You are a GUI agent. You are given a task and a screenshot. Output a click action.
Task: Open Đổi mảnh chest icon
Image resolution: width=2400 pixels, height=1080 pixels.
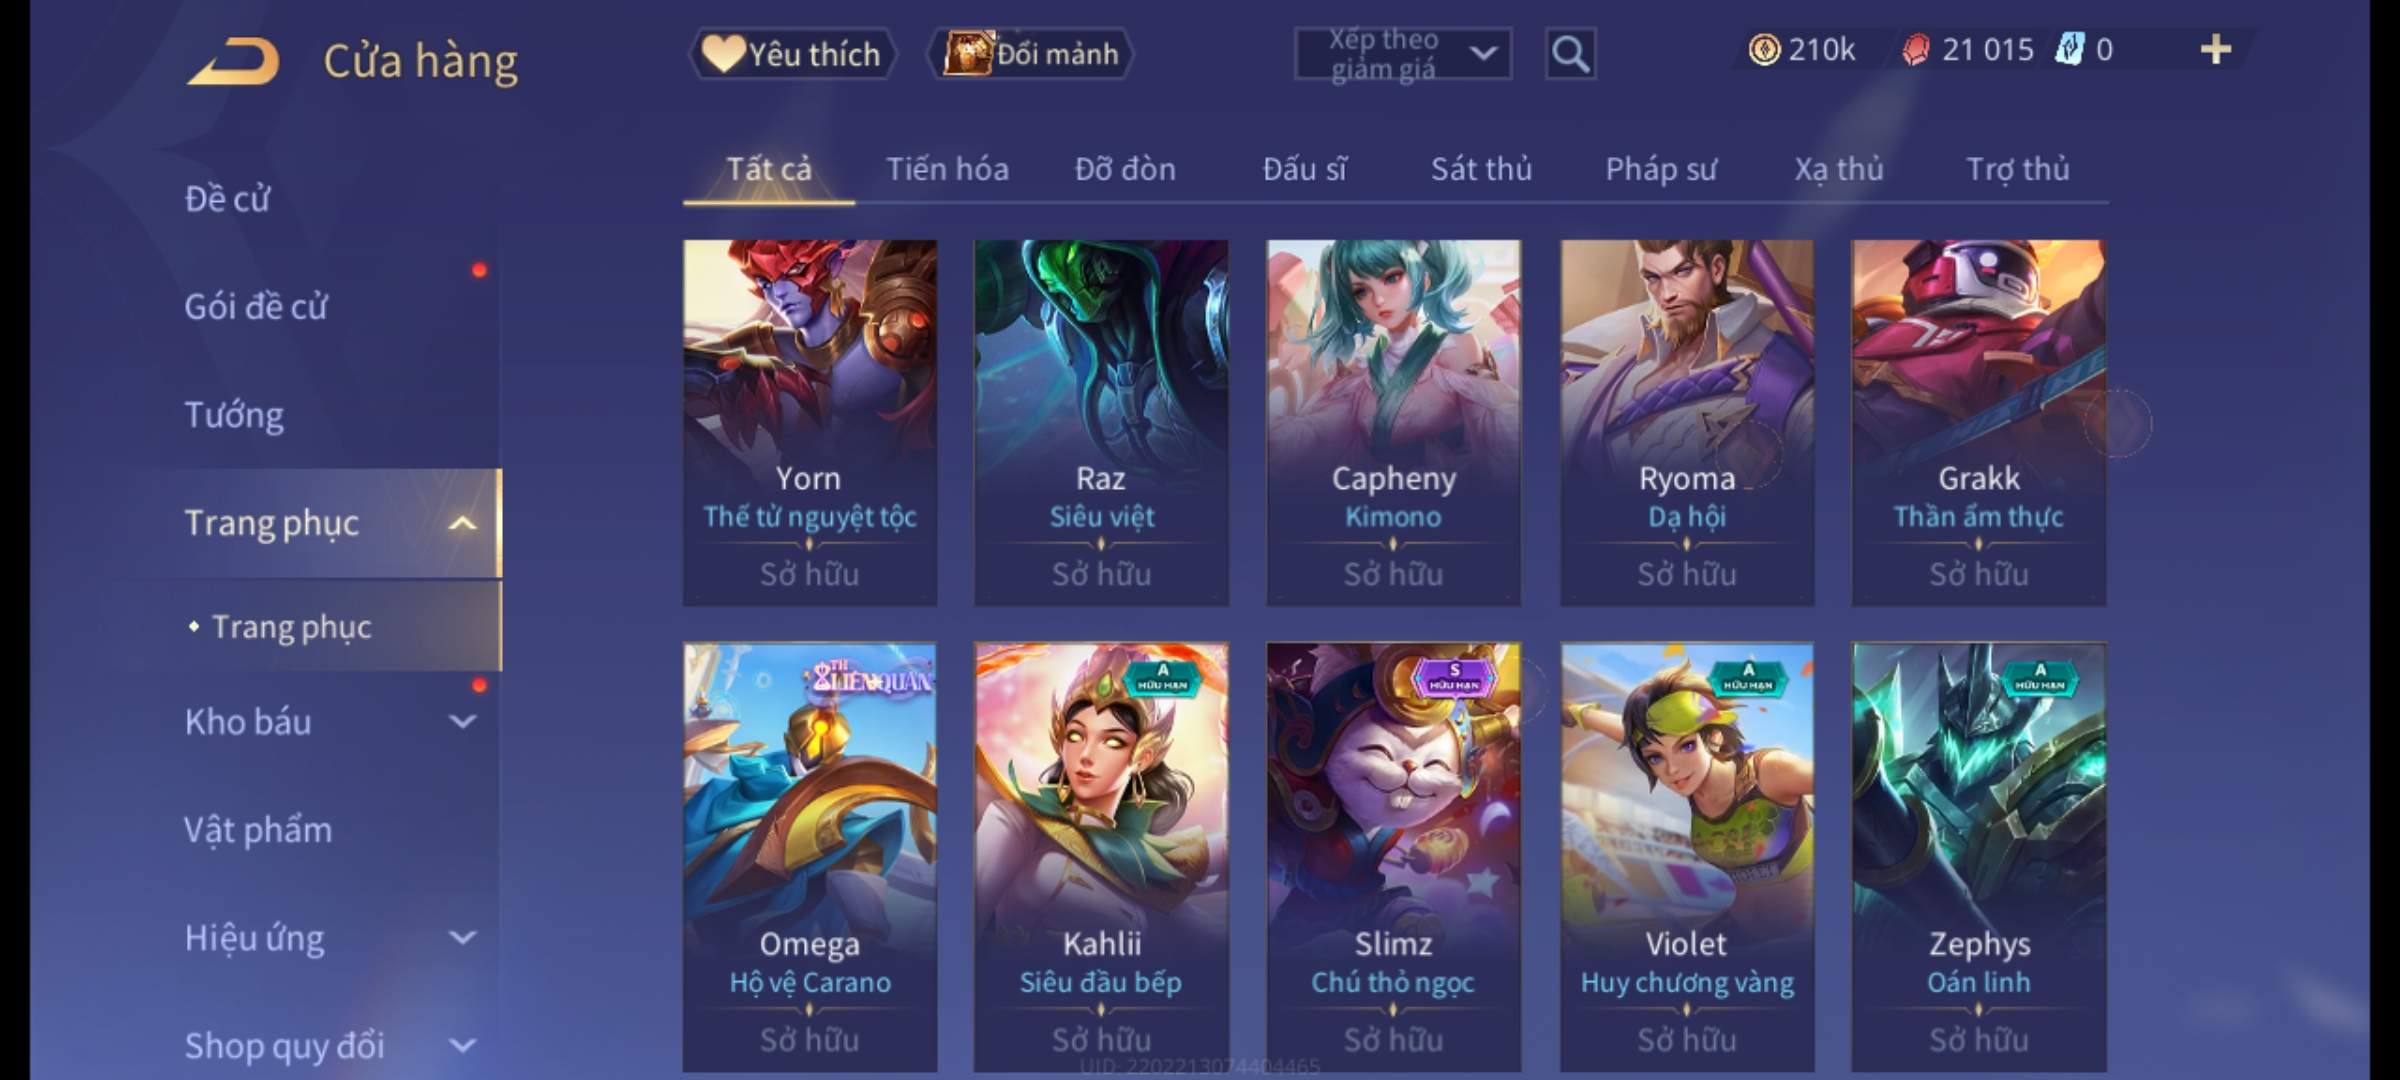click(x=967, y=53)
